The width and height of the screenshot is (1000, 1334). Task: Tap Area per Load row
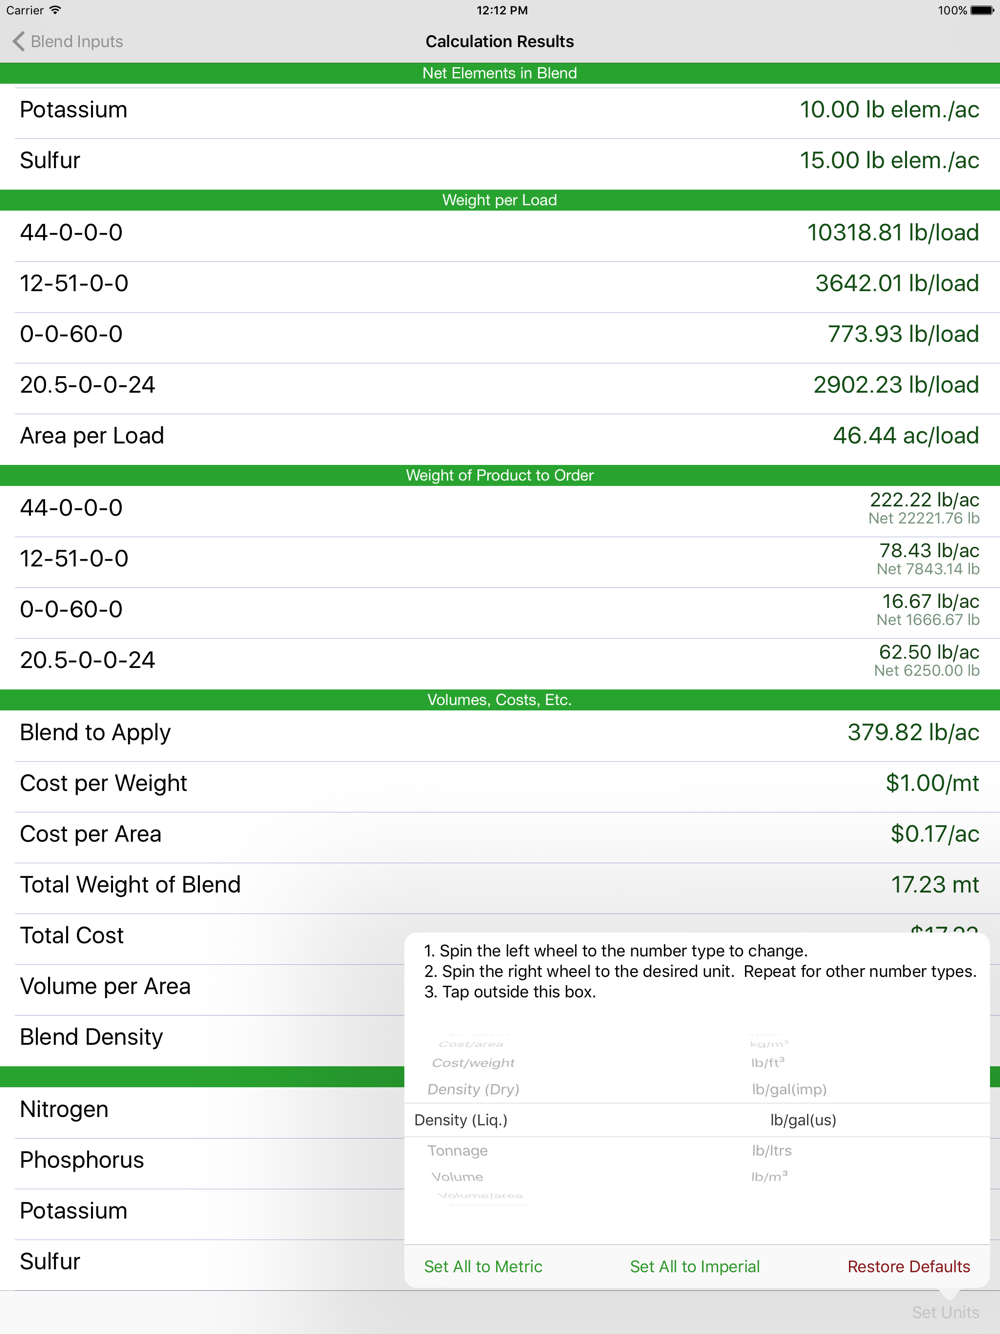[x=500, y=436]
